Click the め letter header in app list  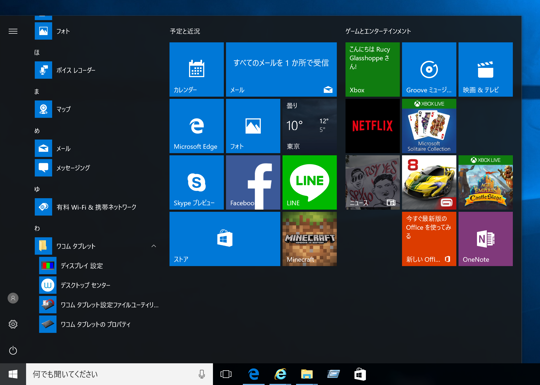[x=37, y=131]
